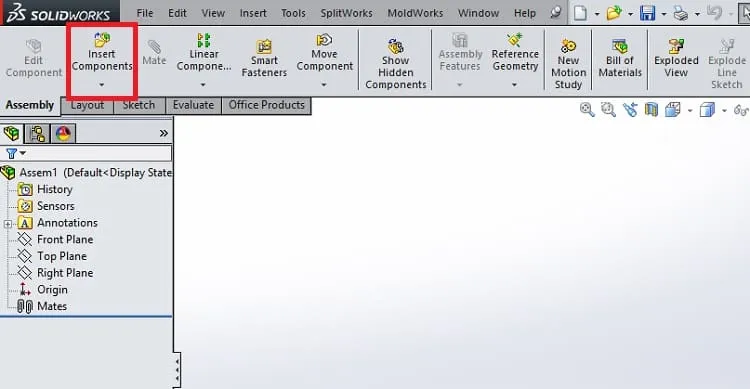Click the Zoom to Fit magnifier icon
Screen dimensions: 750x389
point(587,110)
